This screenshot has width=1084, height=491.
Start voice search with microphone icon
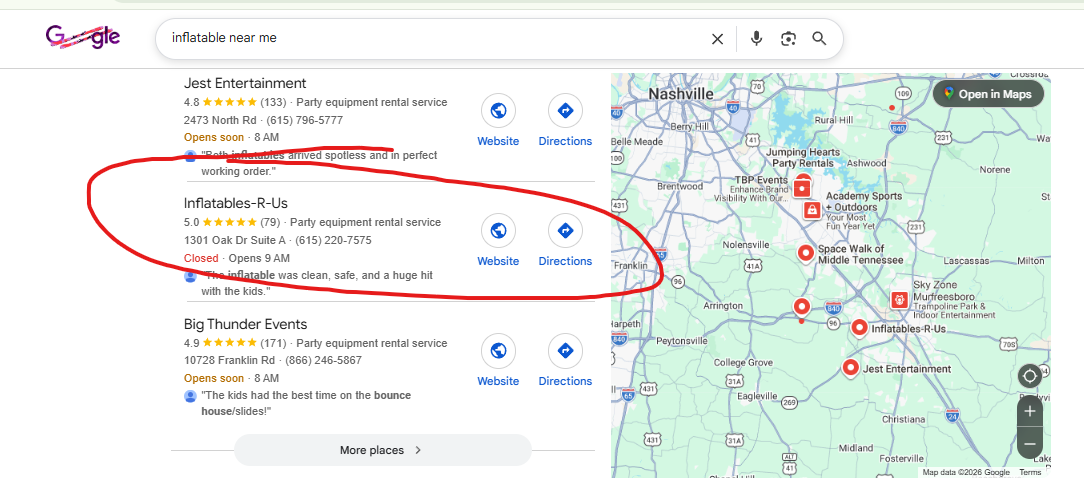(x=756, y=39)
